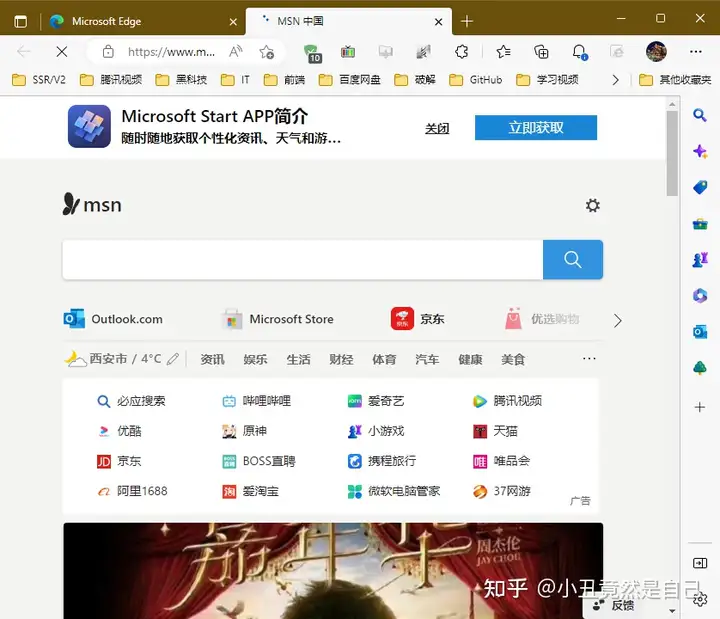
Task: Show more quick links arrow after 优选购物
Action: click(618, 320)
